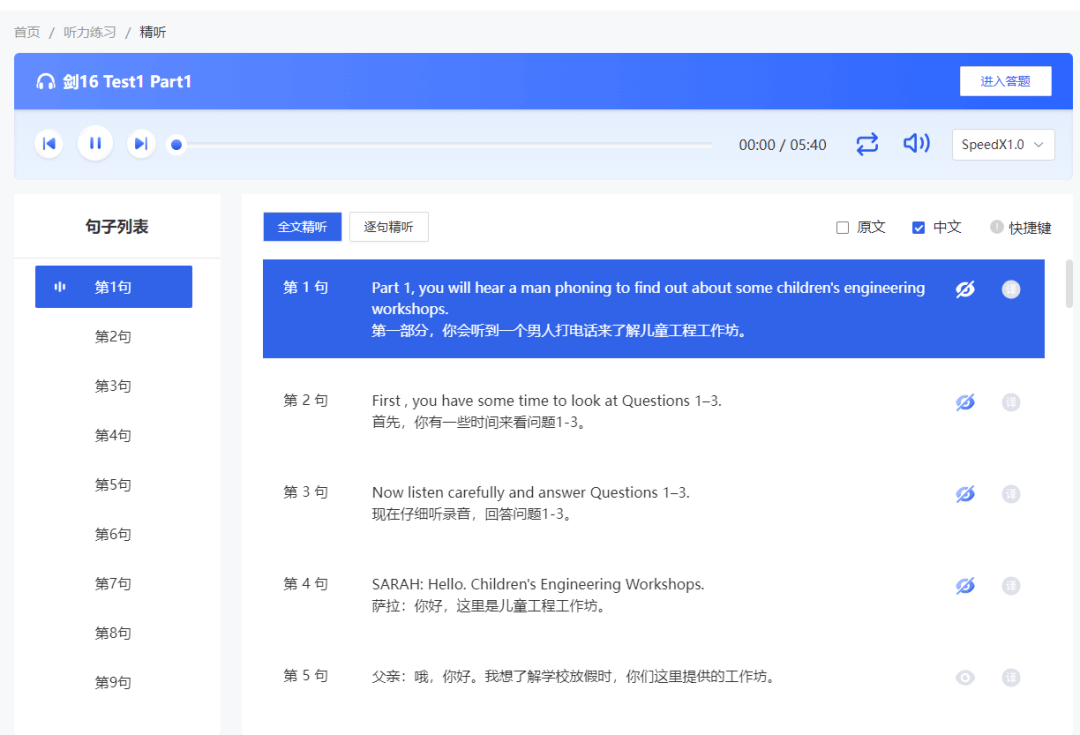
Task: Toggle eye visibility for sentence 第 5 句
Action: click(x=965, y=678)
